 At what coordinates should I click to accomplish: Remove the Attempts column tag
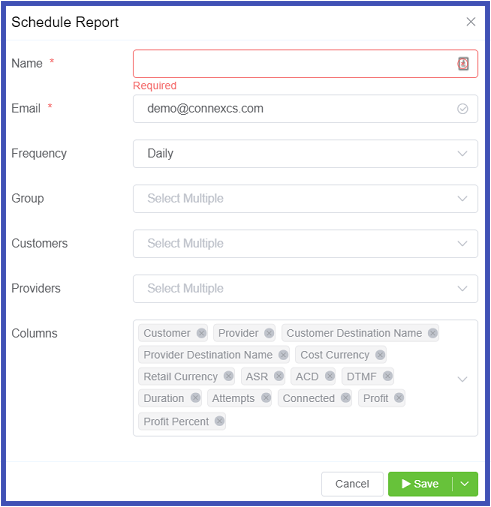[266, 398]
